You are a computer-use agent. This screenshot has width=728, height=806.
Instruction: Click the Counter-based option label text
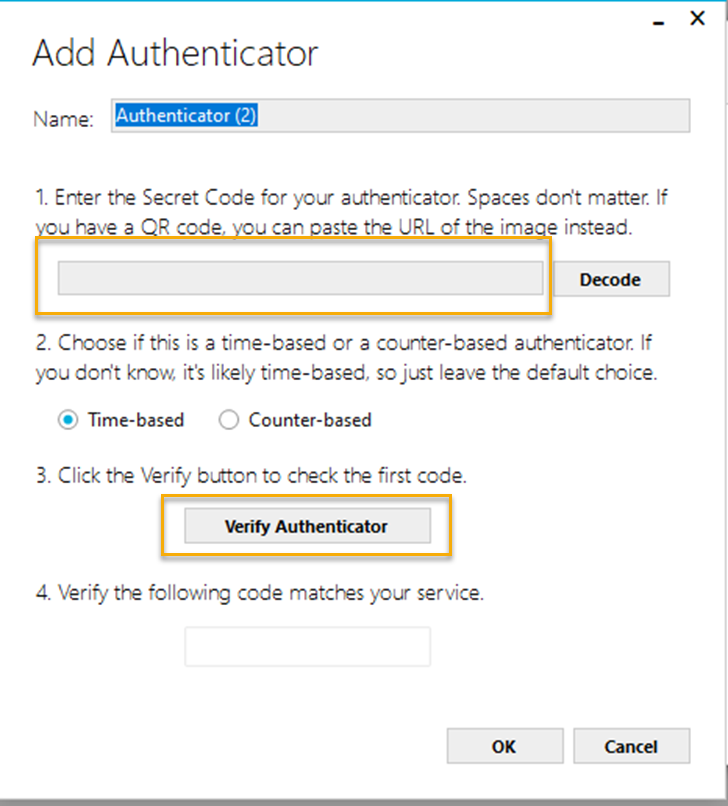pos(310,421)
